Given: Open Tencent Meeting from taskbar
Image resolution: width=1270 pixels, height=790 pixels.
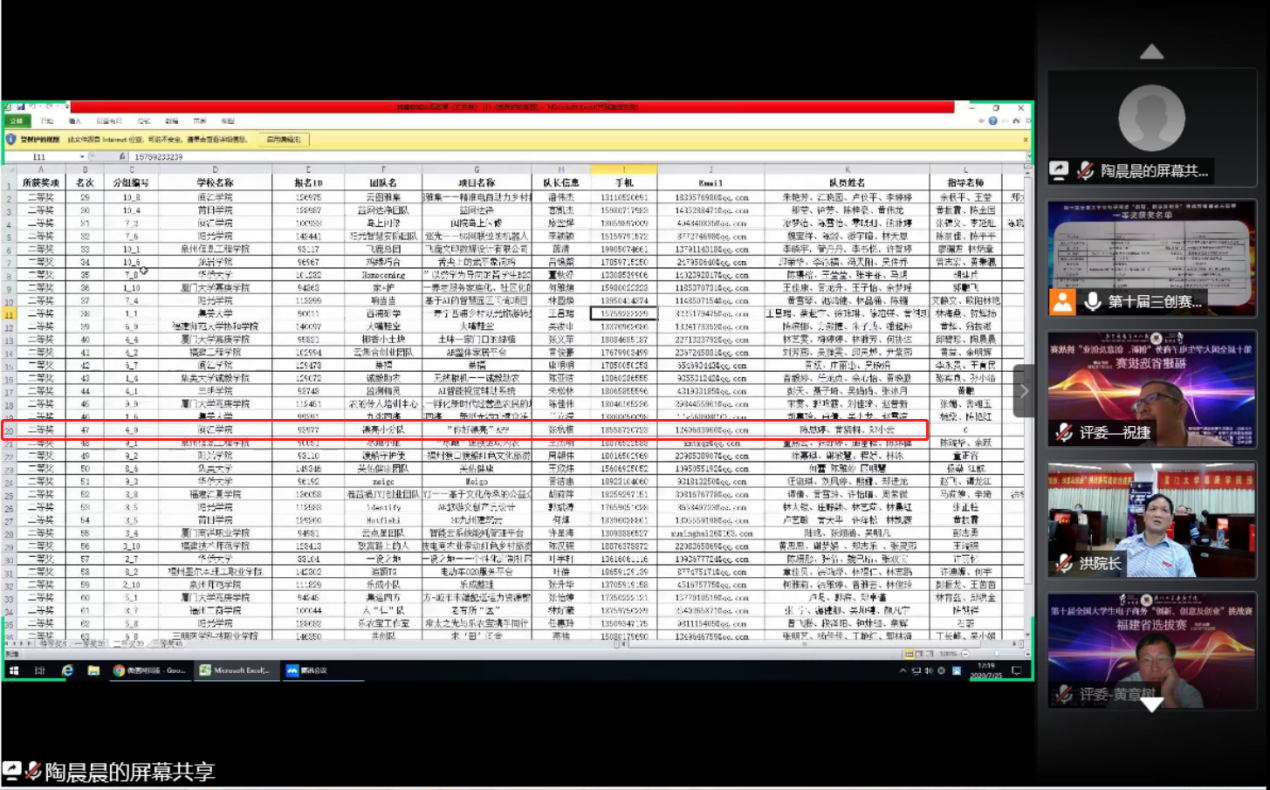Looking at the screenshot, I should [308, 670].
